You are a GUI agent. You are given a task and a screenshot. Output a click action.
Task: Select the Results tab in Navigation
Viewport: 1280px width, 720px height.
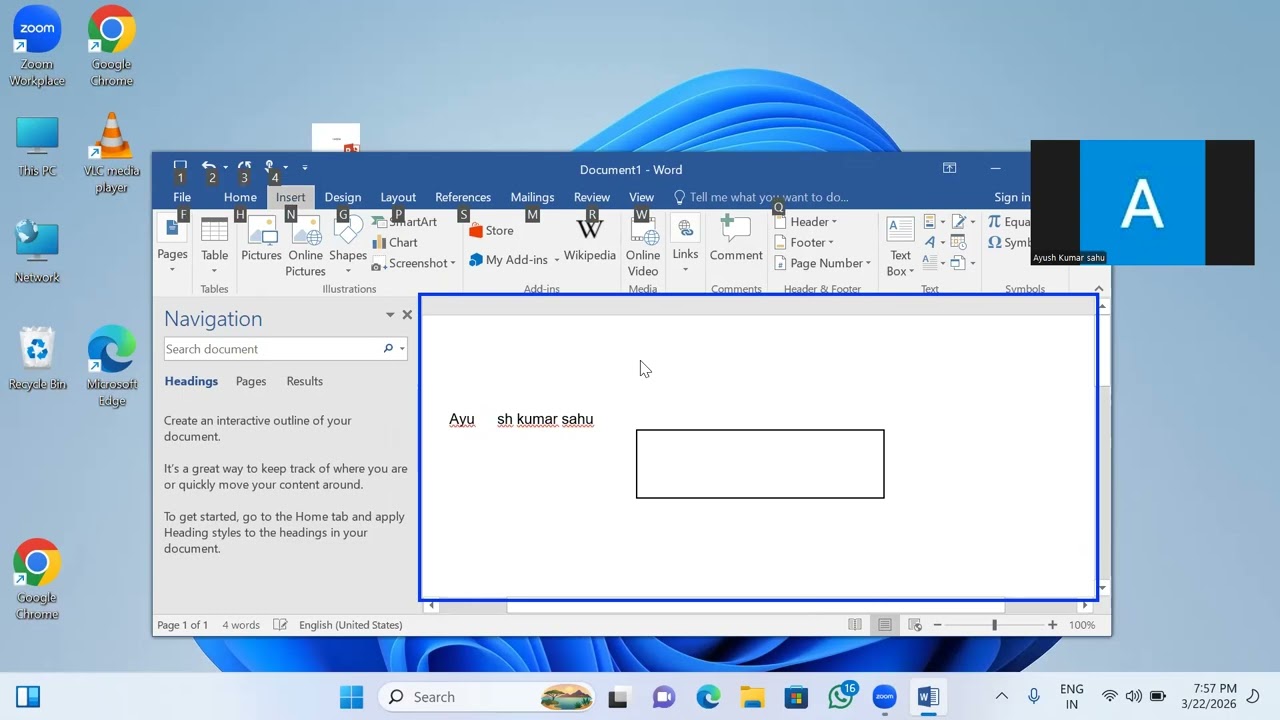point(305,381)
